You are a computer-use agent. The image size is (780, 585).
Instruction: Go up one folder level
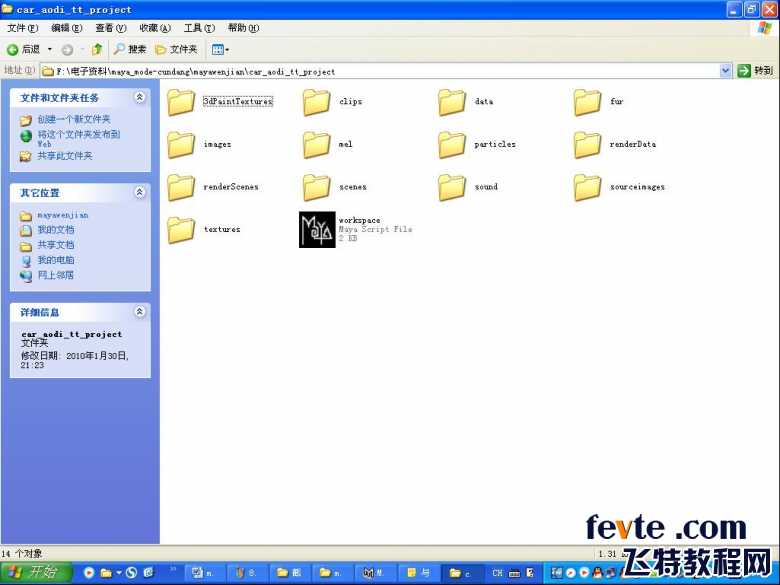point(97,49)
